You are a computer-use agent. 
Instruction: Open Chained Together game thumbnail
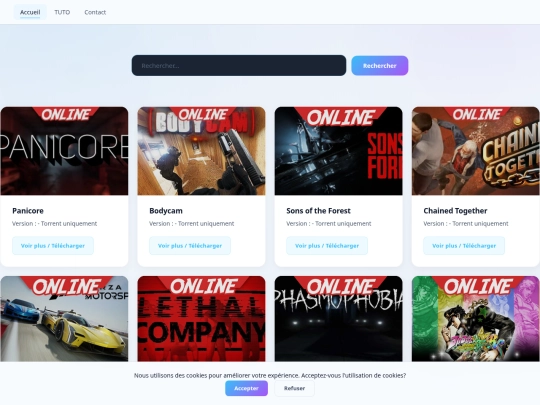476,151
